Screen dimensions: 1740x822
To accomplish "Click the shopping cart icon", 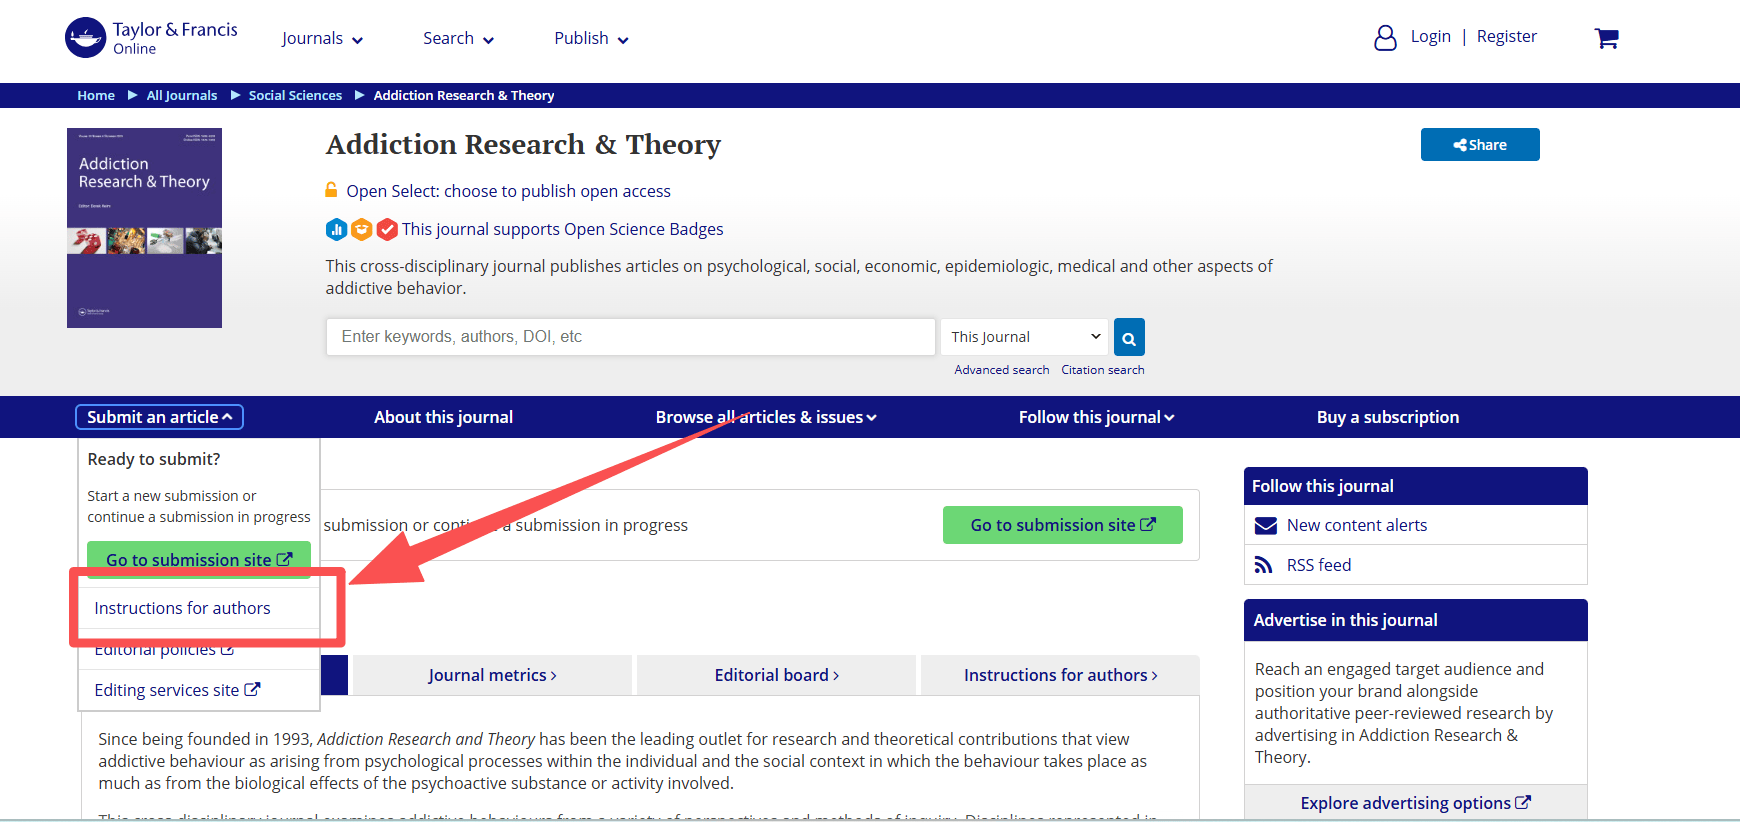I will point(1606,38).
